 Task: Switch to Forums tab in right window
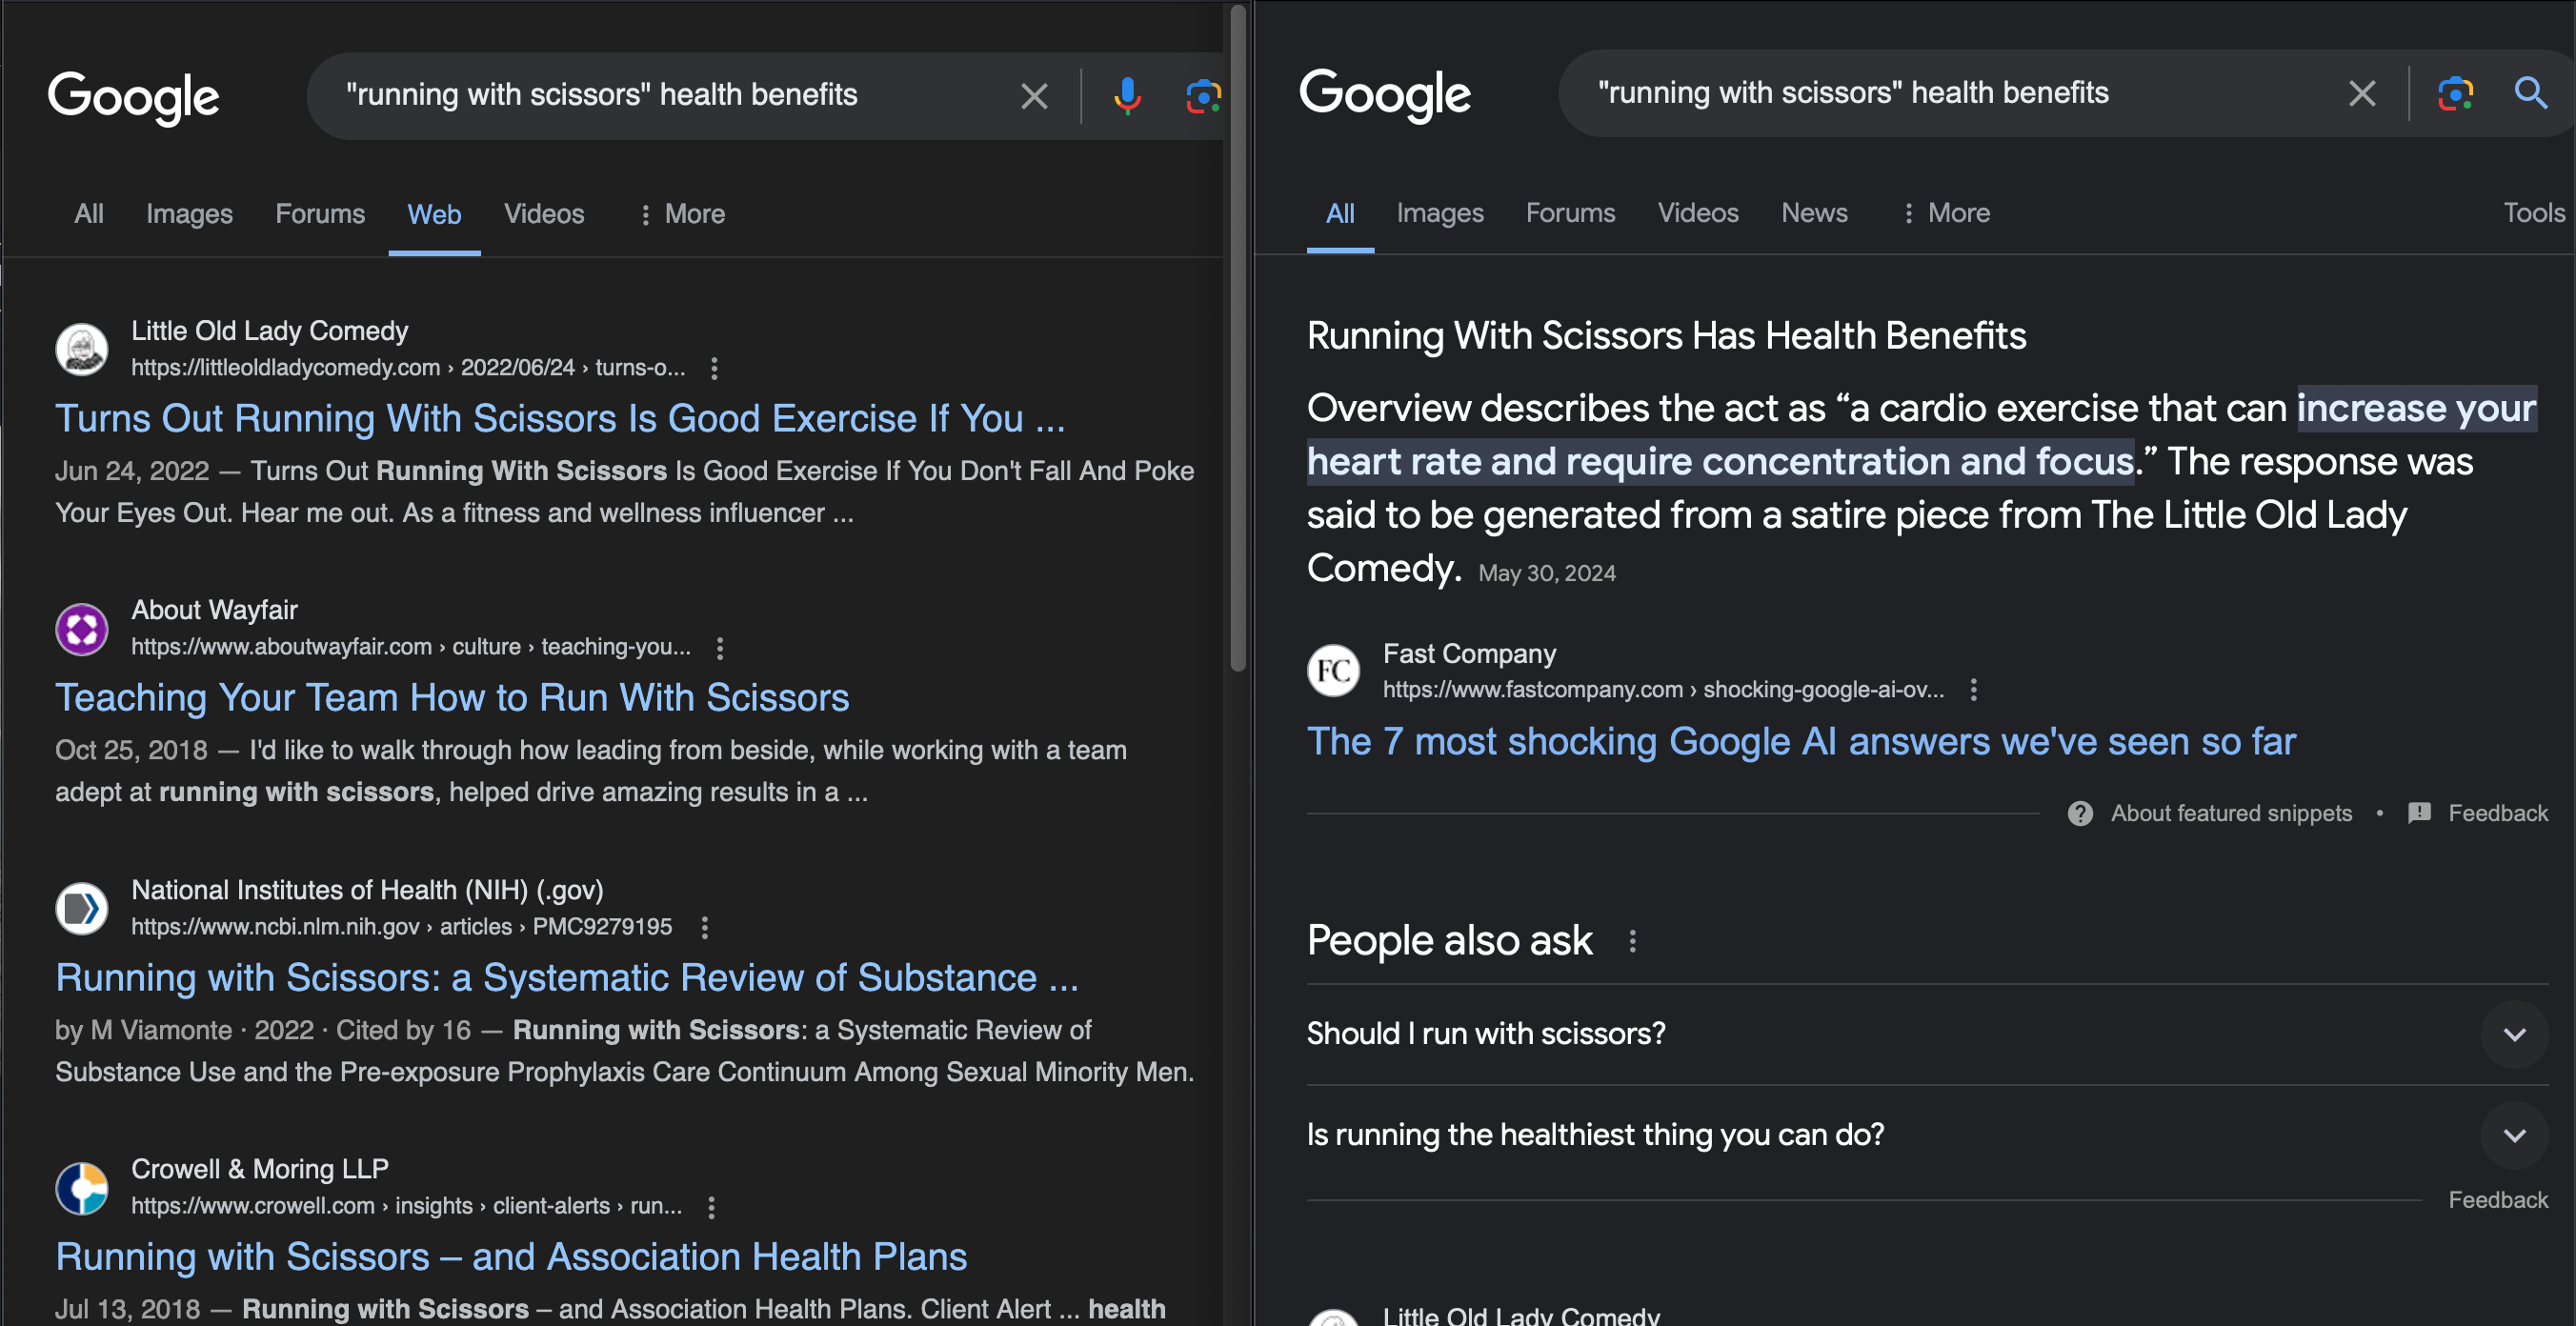tap(1570, 213)
